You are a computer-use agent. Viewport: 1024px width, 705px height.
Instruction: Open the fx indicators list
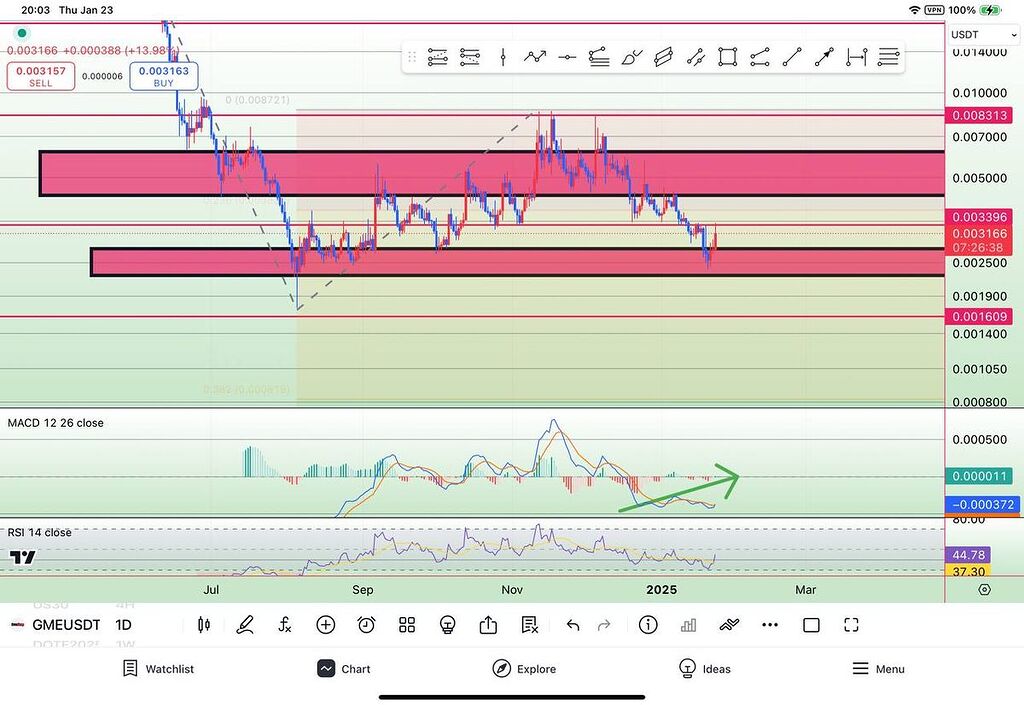(285, 625)
